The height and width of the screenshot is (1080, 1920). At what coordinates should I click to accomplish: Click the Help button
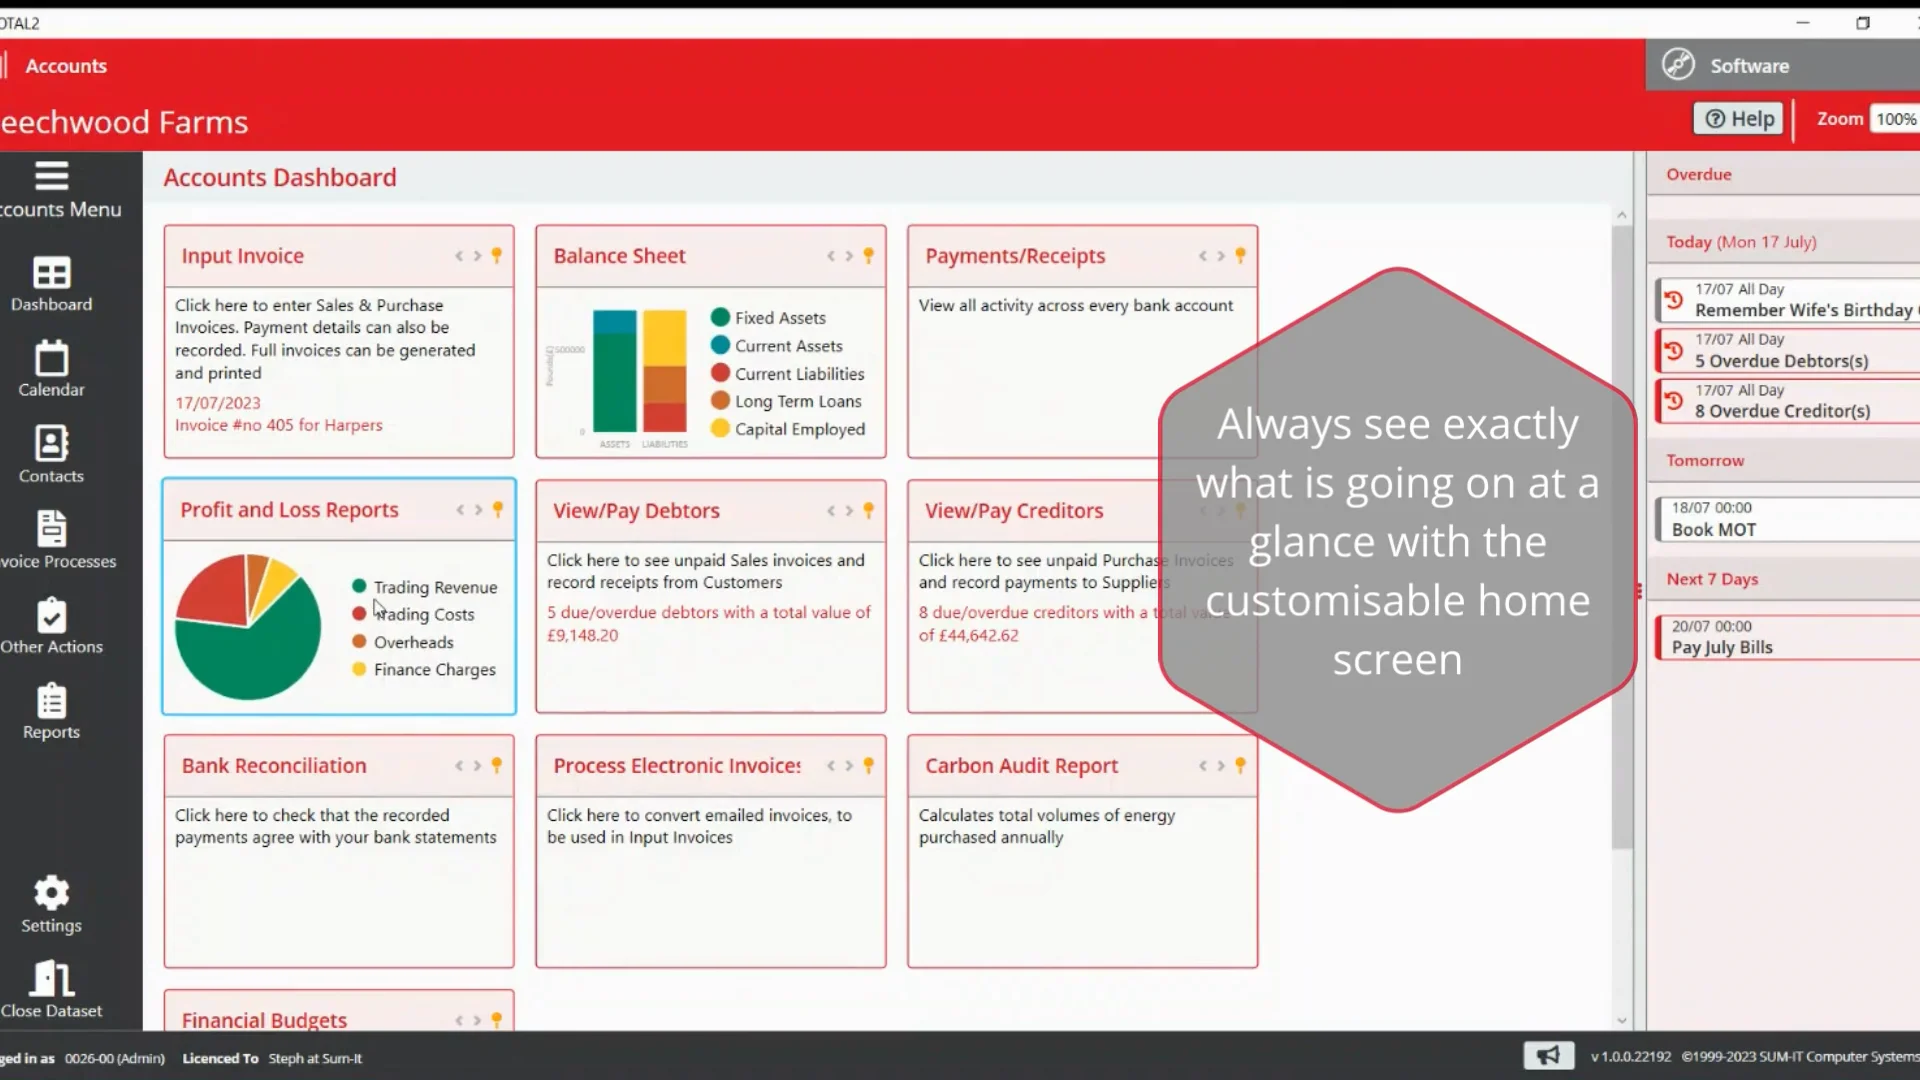(x=1737, y=118)
